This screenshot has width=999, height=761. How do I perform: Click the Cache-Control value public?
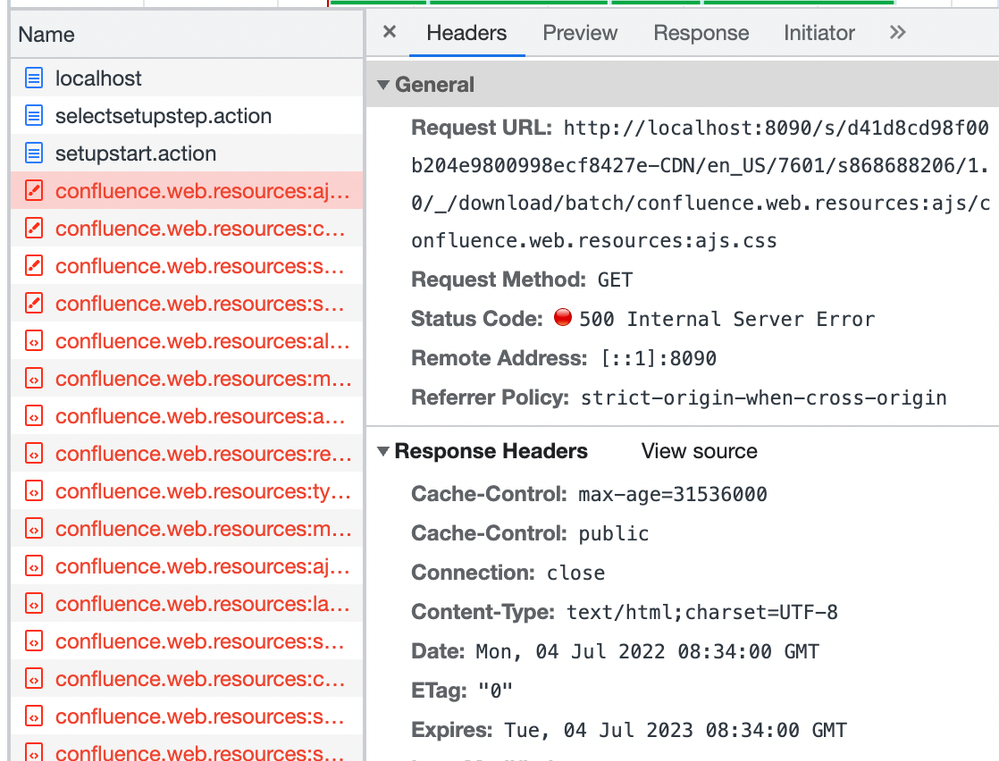(x=614, y=533)
